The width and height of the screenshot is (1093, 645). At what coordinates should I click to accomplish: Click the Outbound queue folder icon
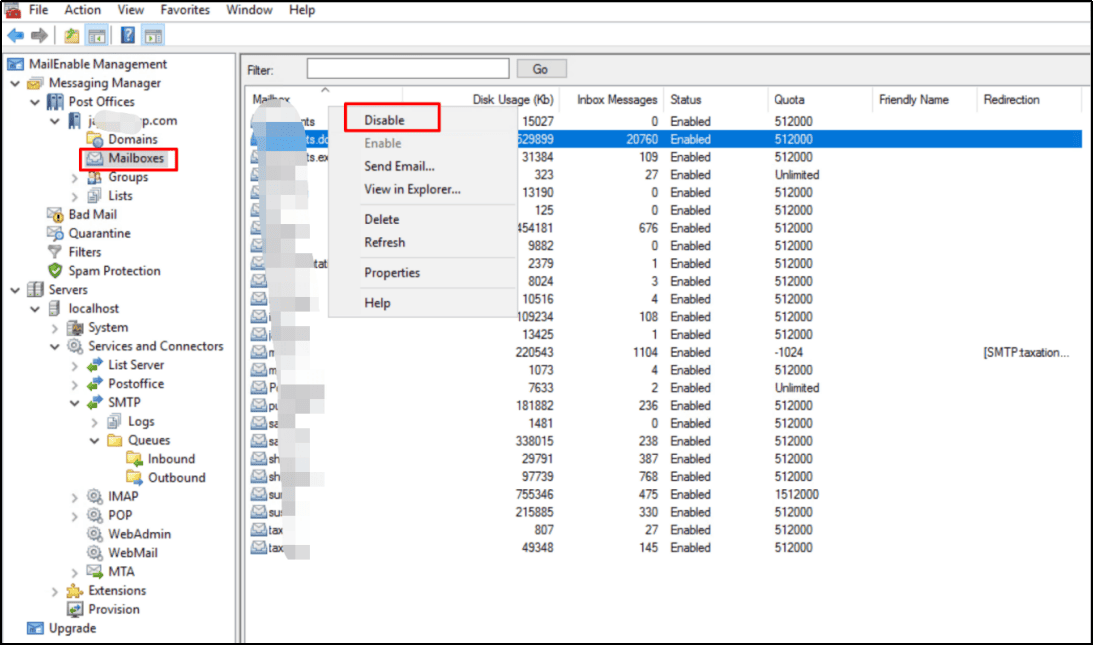point(134,478)
